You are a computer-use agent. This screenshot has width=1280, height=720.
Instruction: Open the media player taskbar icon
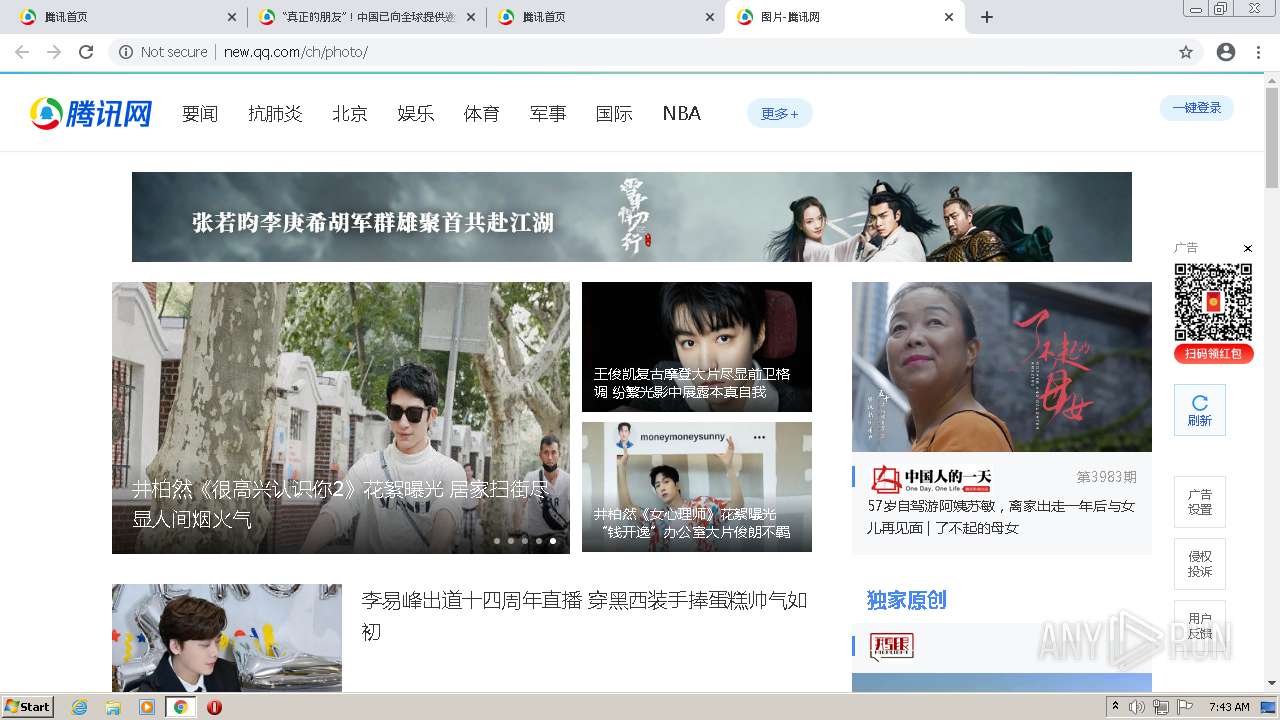point(147,707)
